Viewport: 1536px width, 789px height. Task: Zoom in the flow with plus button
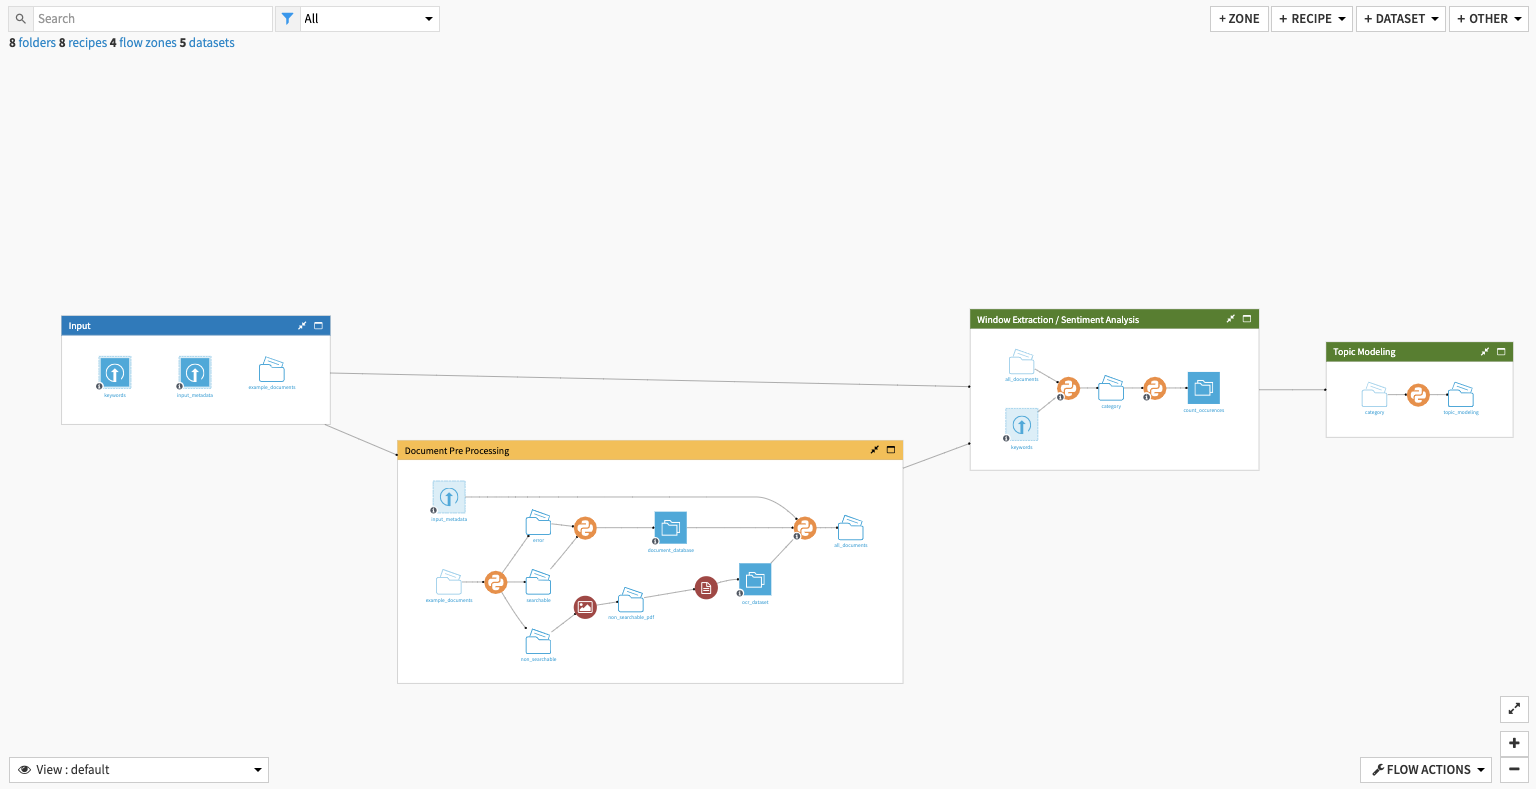click(x=1514, y=743)
